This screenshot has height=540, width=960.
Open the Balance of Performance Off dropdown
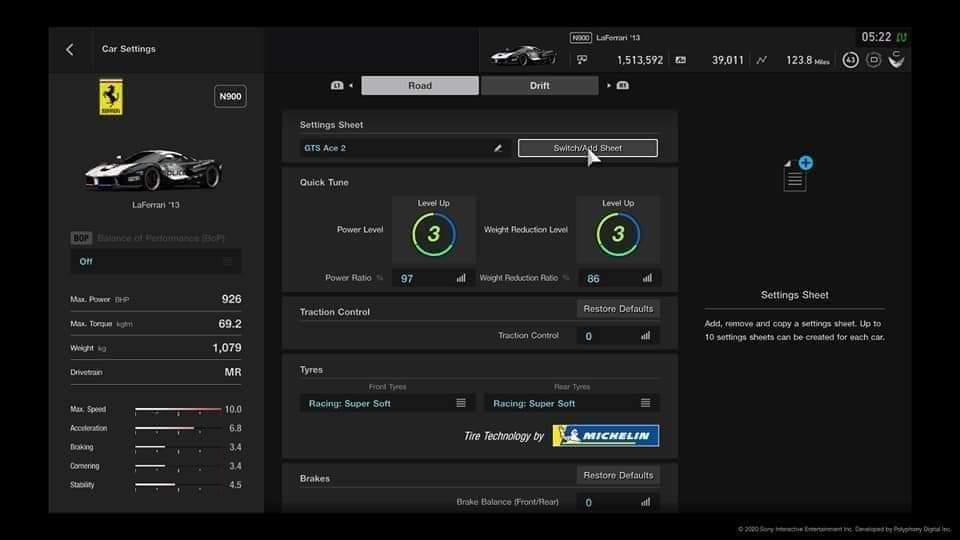point(156,261)
